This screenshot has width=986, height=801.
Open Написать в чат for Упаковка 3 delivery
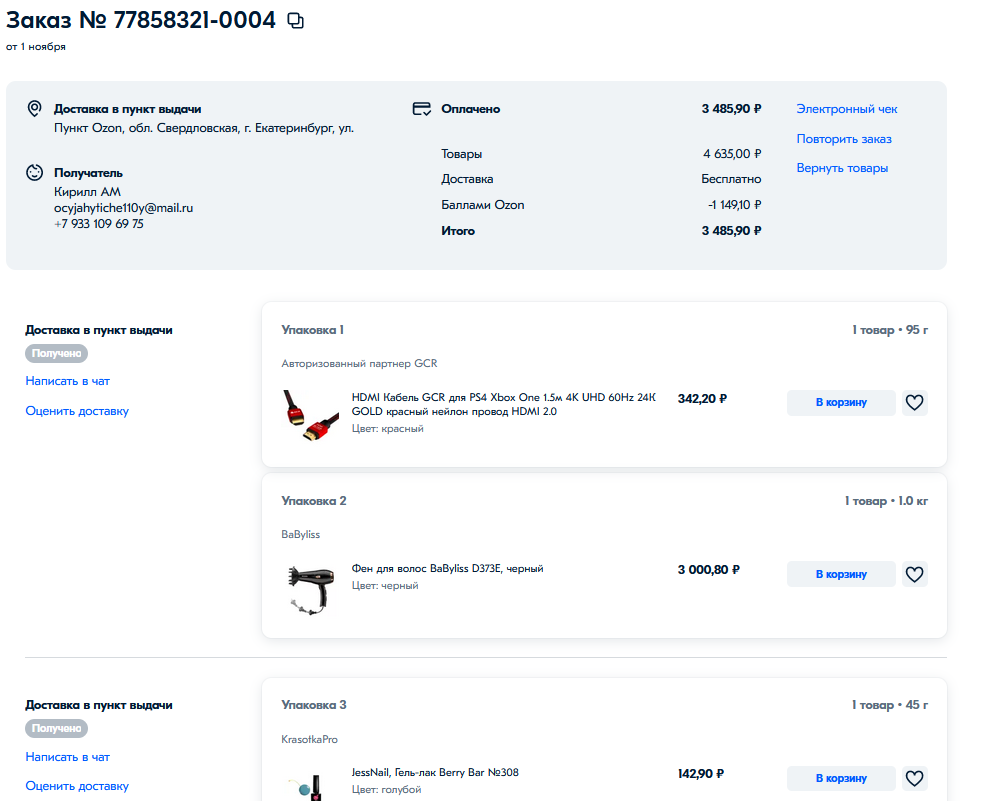pos(67,757)
